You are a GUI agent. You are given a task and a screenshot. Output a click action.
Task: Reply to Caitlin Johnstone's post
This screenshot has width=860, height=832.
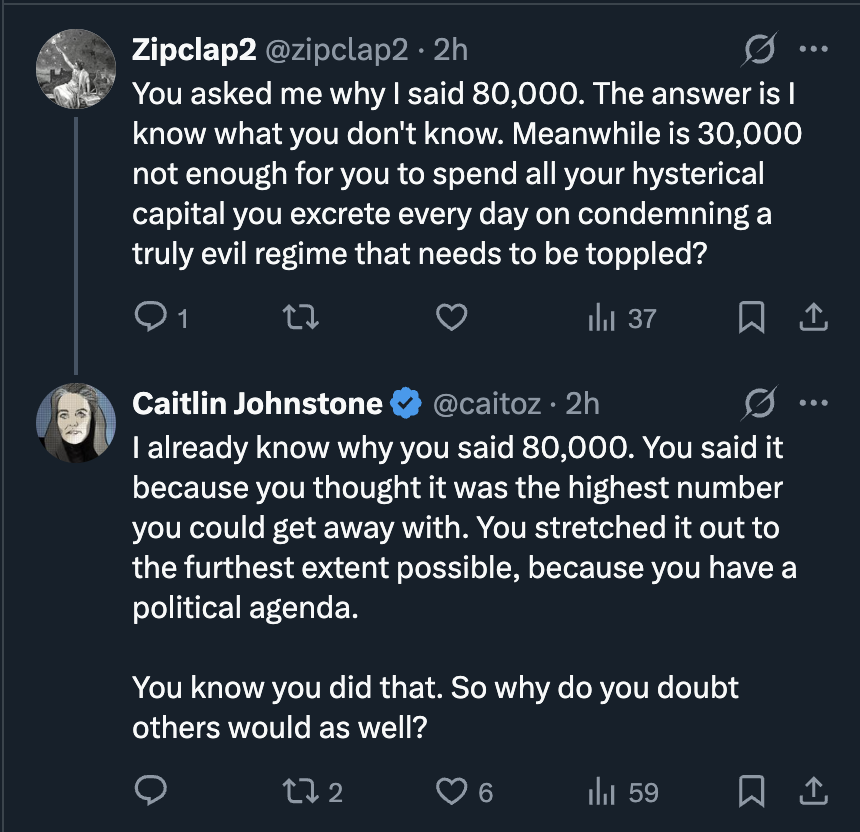149,792
